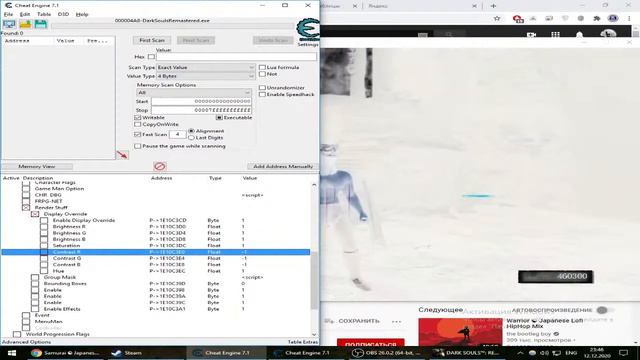640x360 pixels.
Task: Enable the Lua formula checkbox
Action: pyautogui.click(x=262, y=67)
